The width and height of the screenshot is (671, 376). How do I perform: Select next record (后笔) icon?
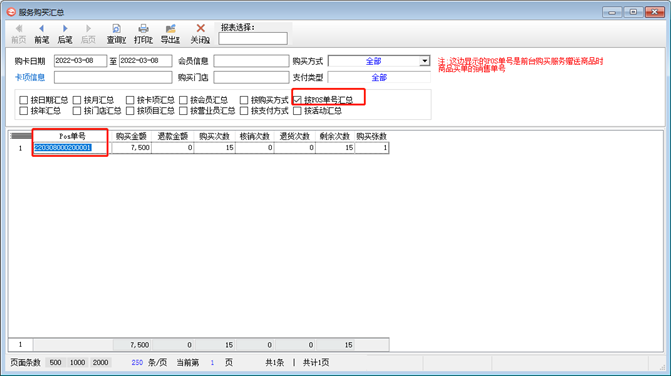point(65,29)
